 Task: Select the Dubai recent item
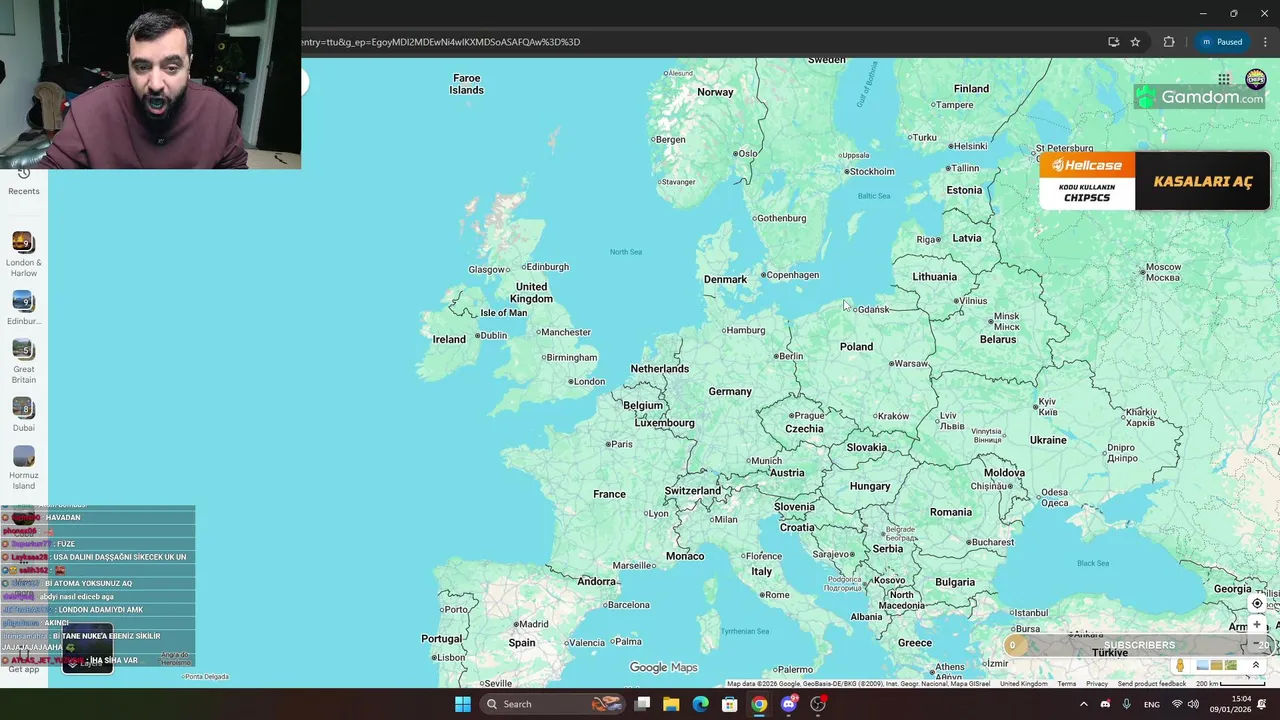click(x=24, y=415)
